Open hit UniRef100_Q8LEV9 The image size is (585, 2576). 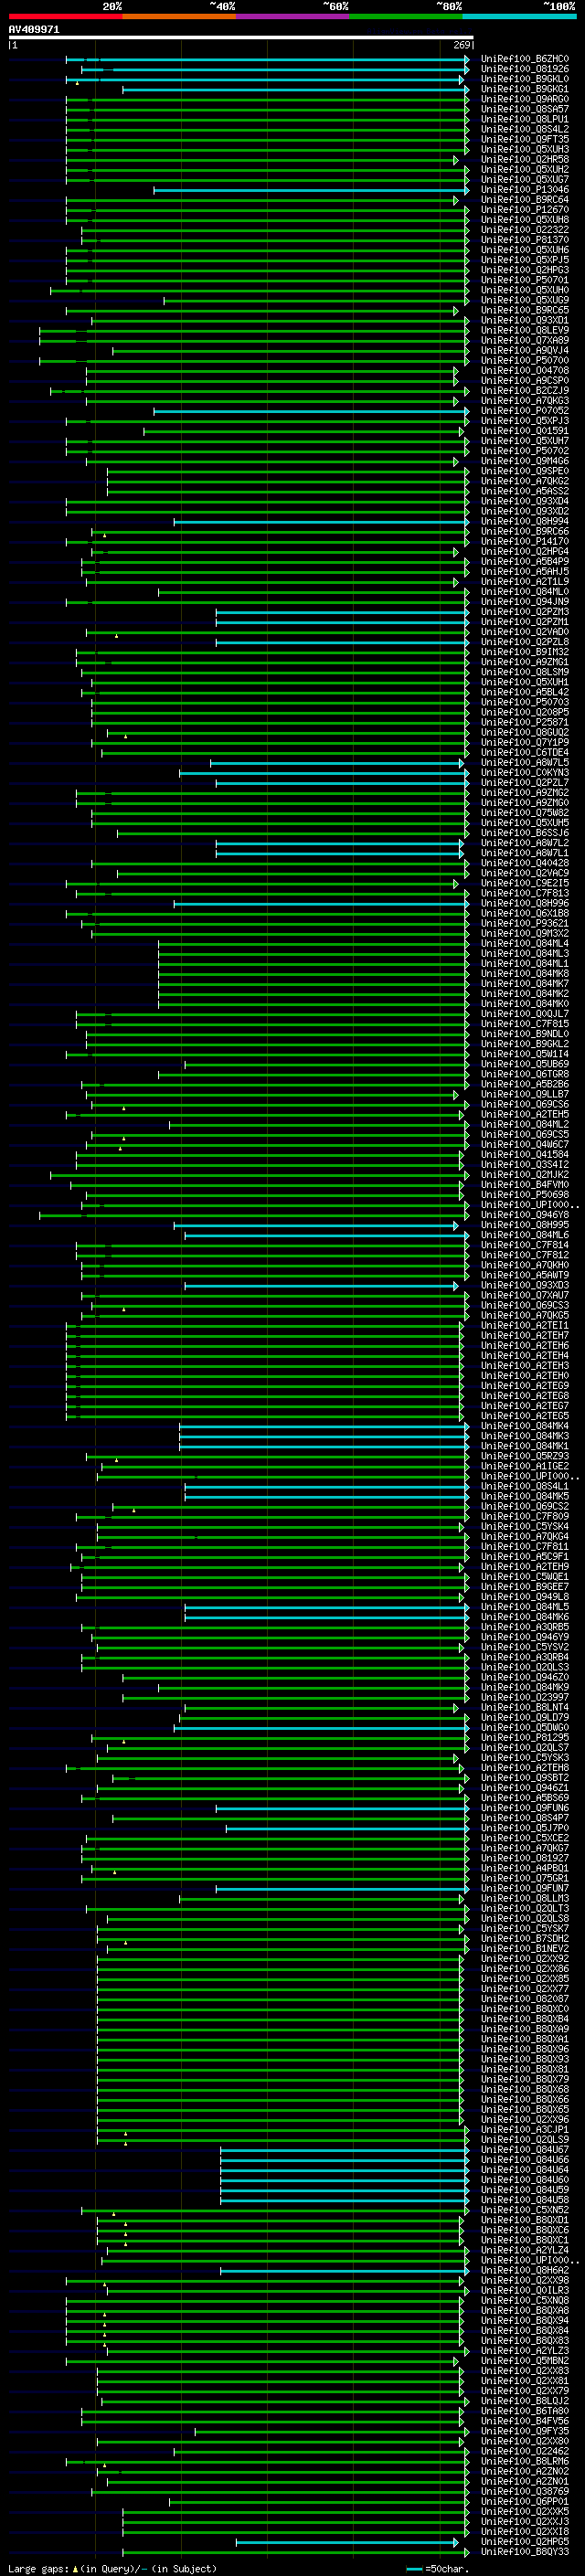[x=525, y=330]
